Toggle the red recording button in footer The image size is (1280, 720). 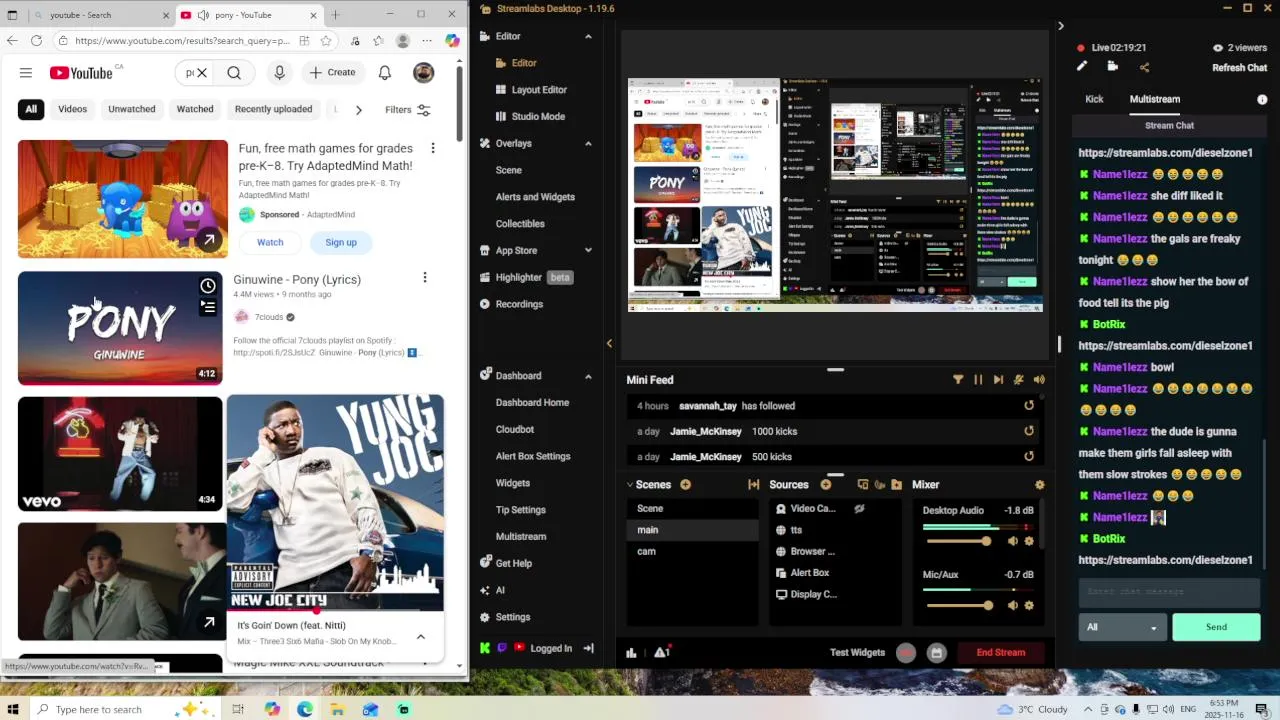906,653
